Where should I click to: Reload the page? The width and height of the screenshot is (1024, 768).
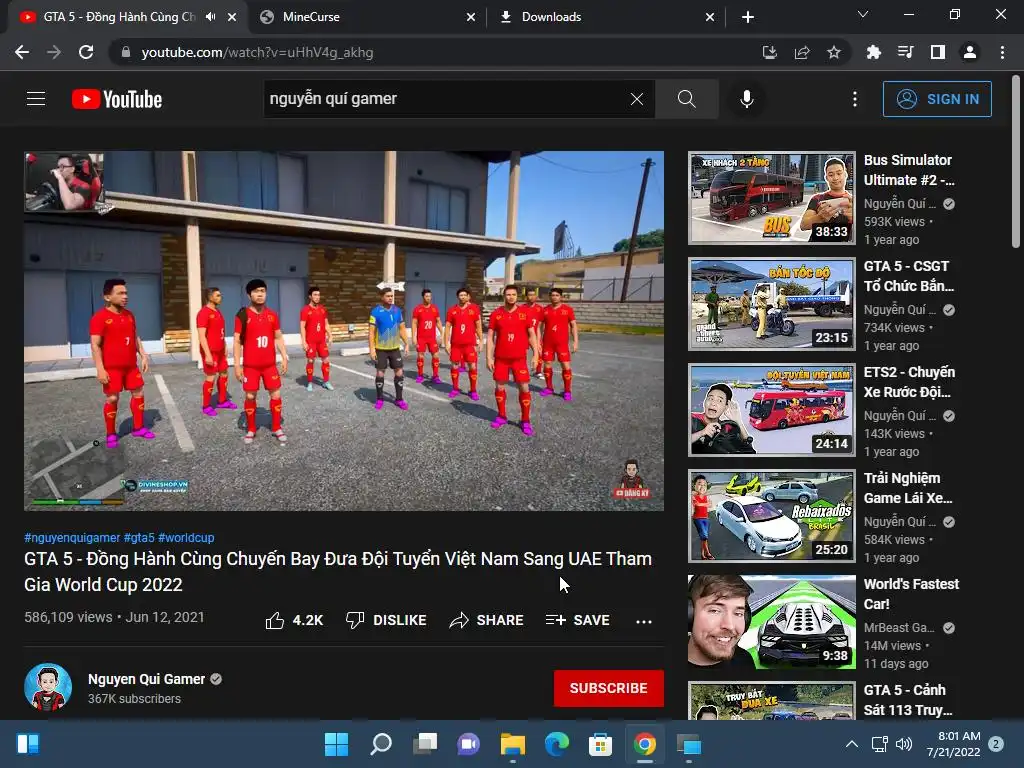[x=86, y=52]
